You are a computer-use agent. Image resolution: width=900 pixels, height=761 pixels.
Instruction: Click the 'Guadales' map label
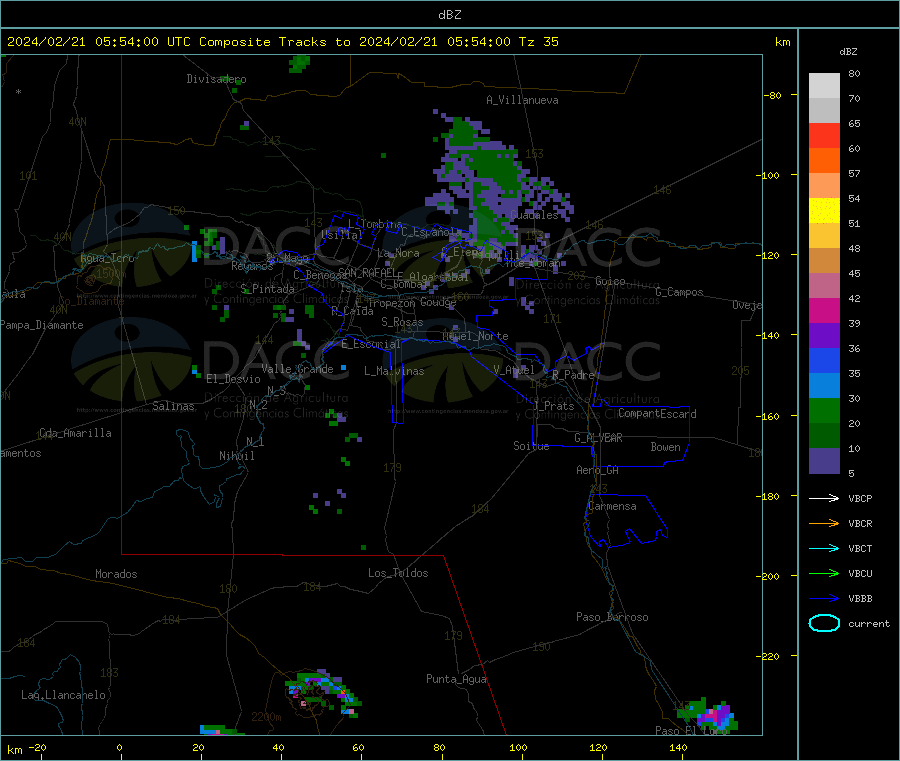click(x=534, y=215)
